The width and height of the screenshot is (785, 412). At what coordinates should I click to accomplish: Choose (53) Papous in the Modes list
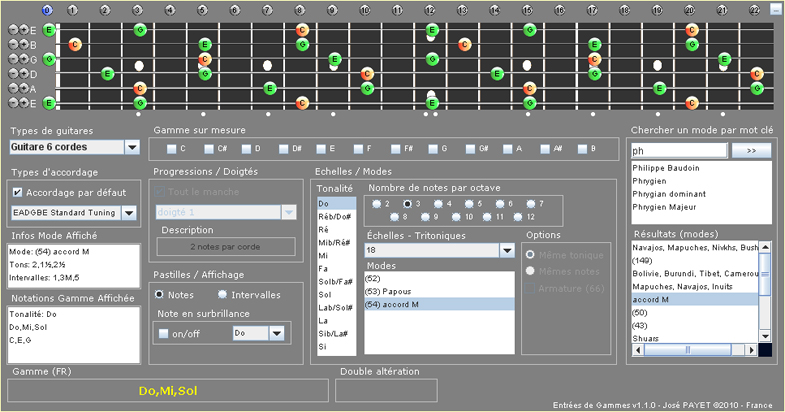(390, 290)
